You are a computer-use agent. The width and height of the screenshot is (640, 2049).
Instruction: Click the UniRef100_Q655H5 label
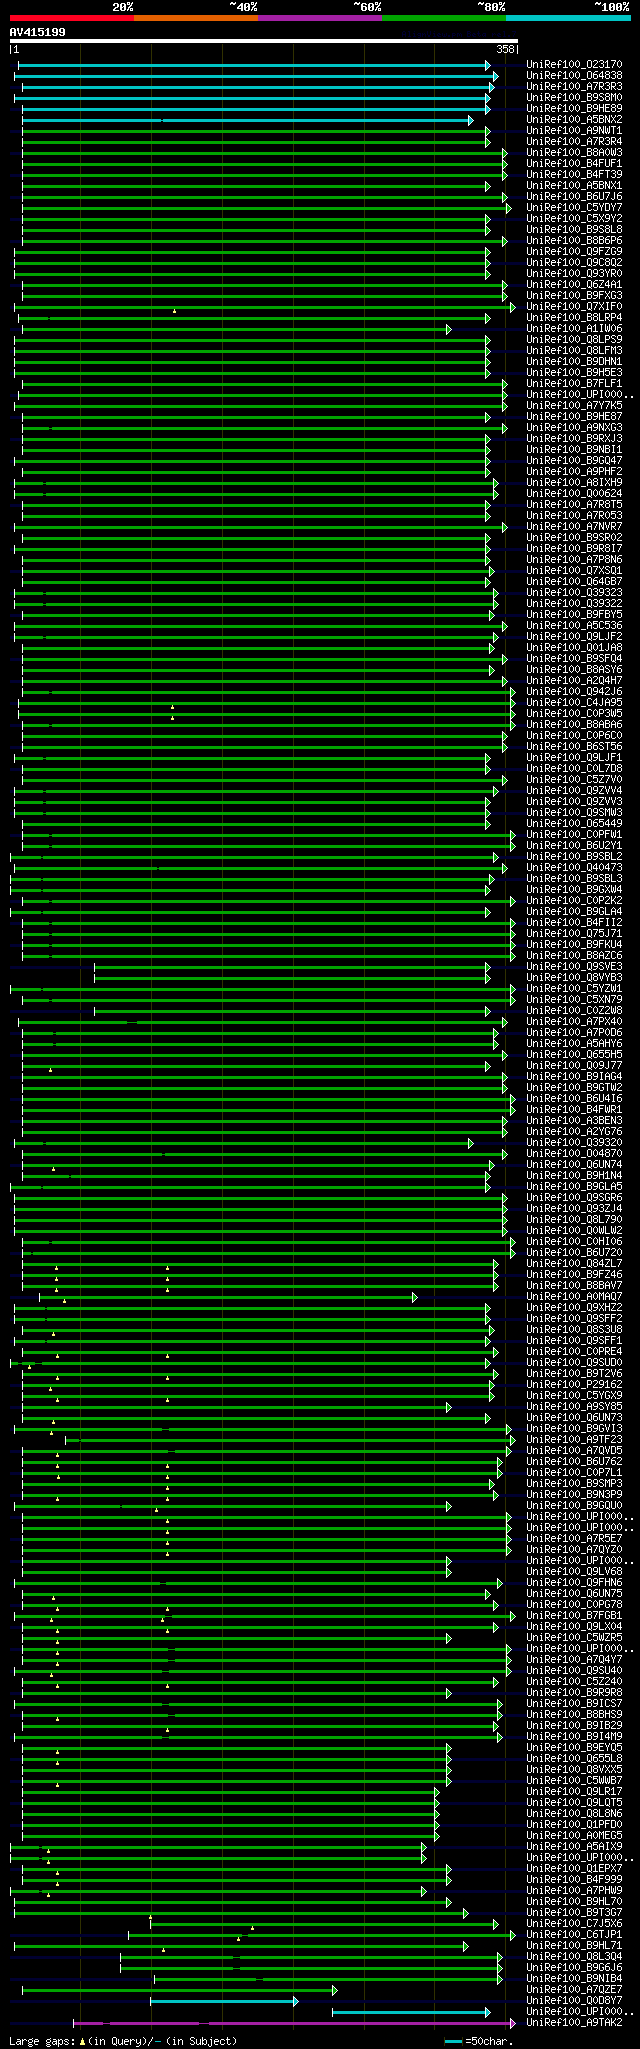coord(574,1055)
